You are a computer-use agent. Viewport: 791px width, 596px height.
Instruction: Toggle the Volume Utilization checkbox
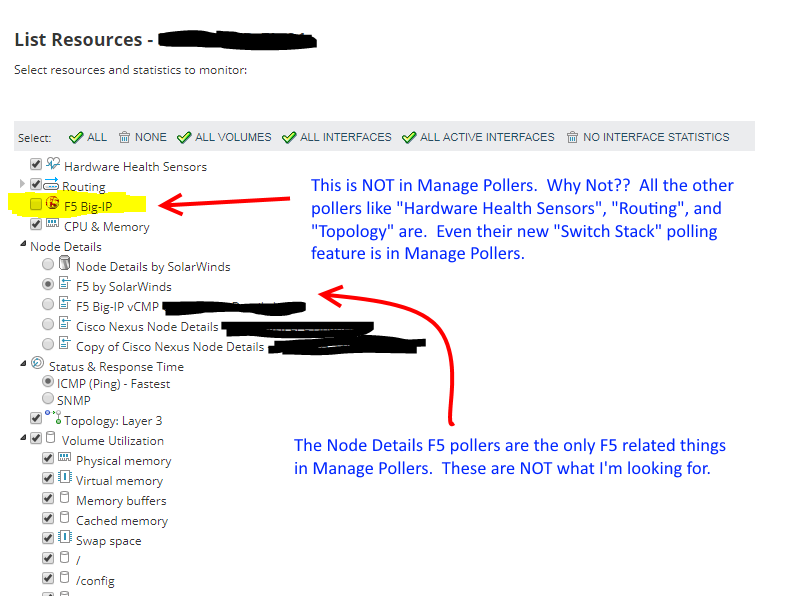tap(36, 438)
